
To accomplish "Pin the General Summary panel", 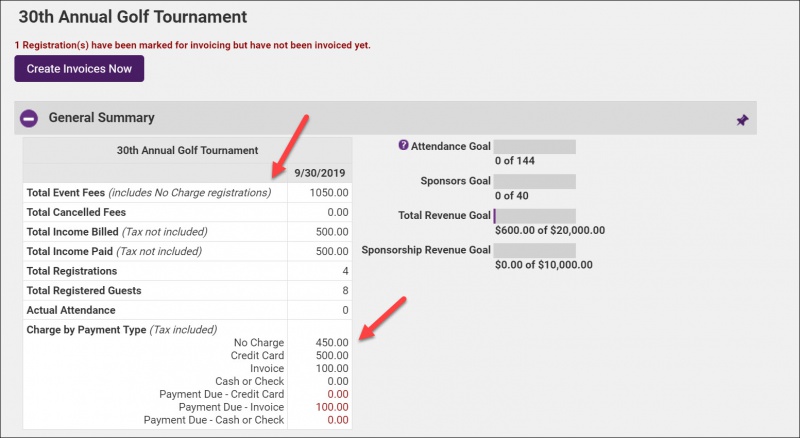I will (742, 120).
